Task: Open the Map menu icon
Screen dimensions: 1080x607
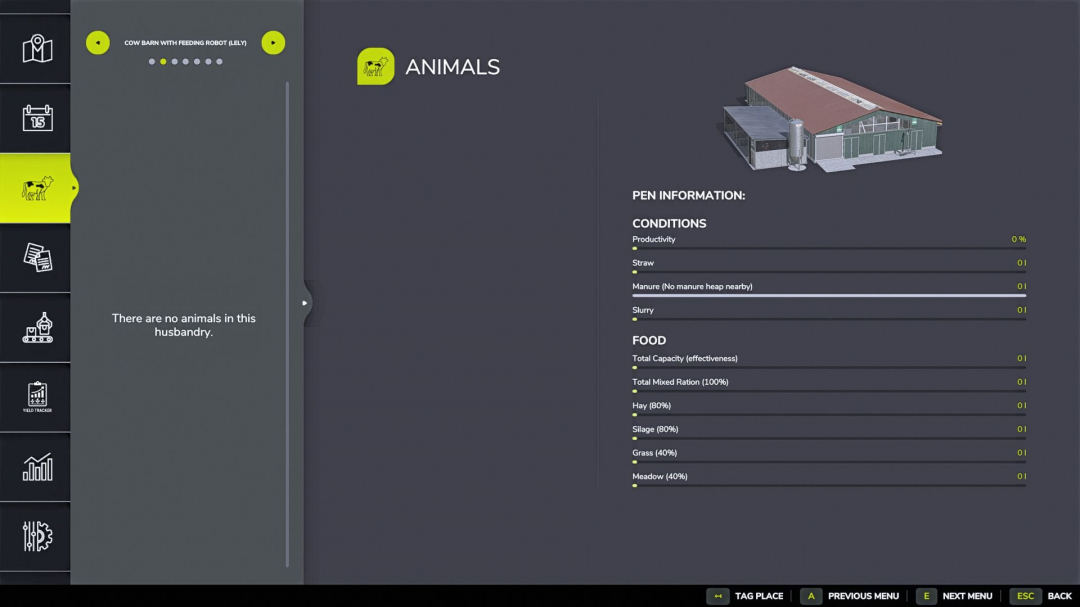Action: [x=37, y=49]
